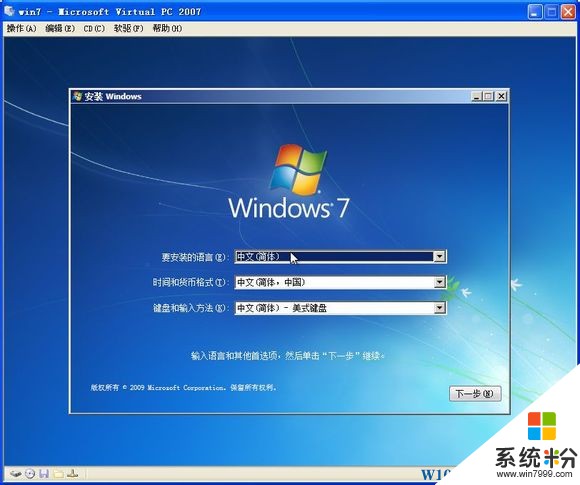This screenshot has height=485, width=580.
Task: Open the 帮助(H) menu
Action: coord(167,28)
